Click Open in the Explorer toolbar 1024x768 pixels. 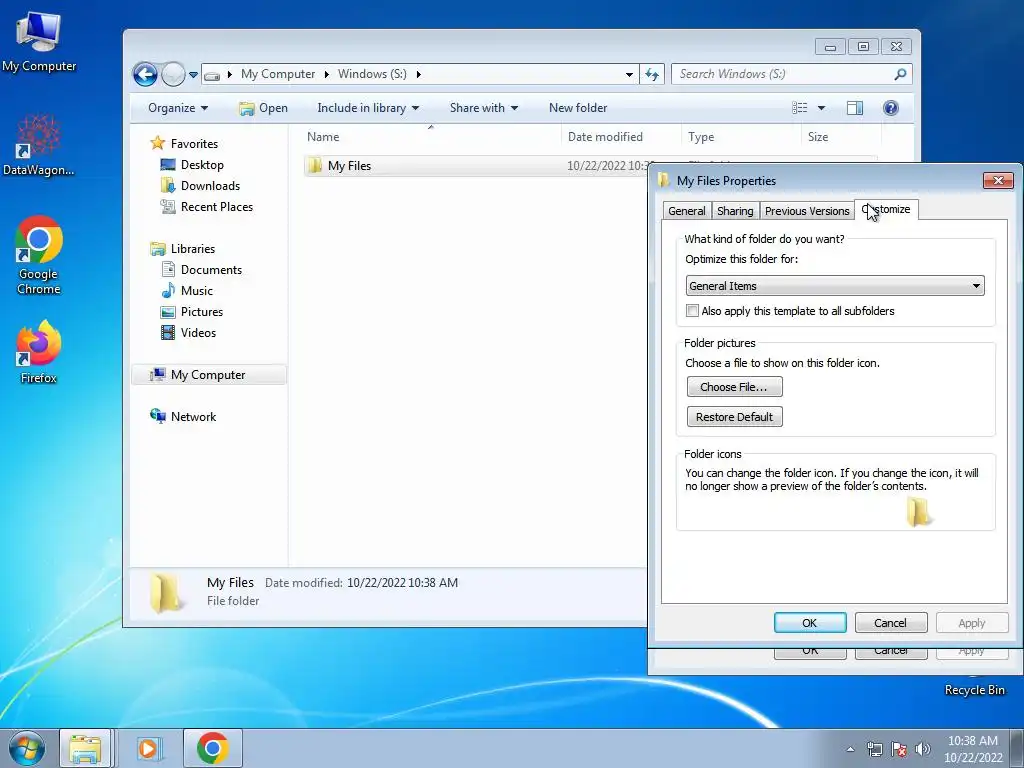click(263, 108)
